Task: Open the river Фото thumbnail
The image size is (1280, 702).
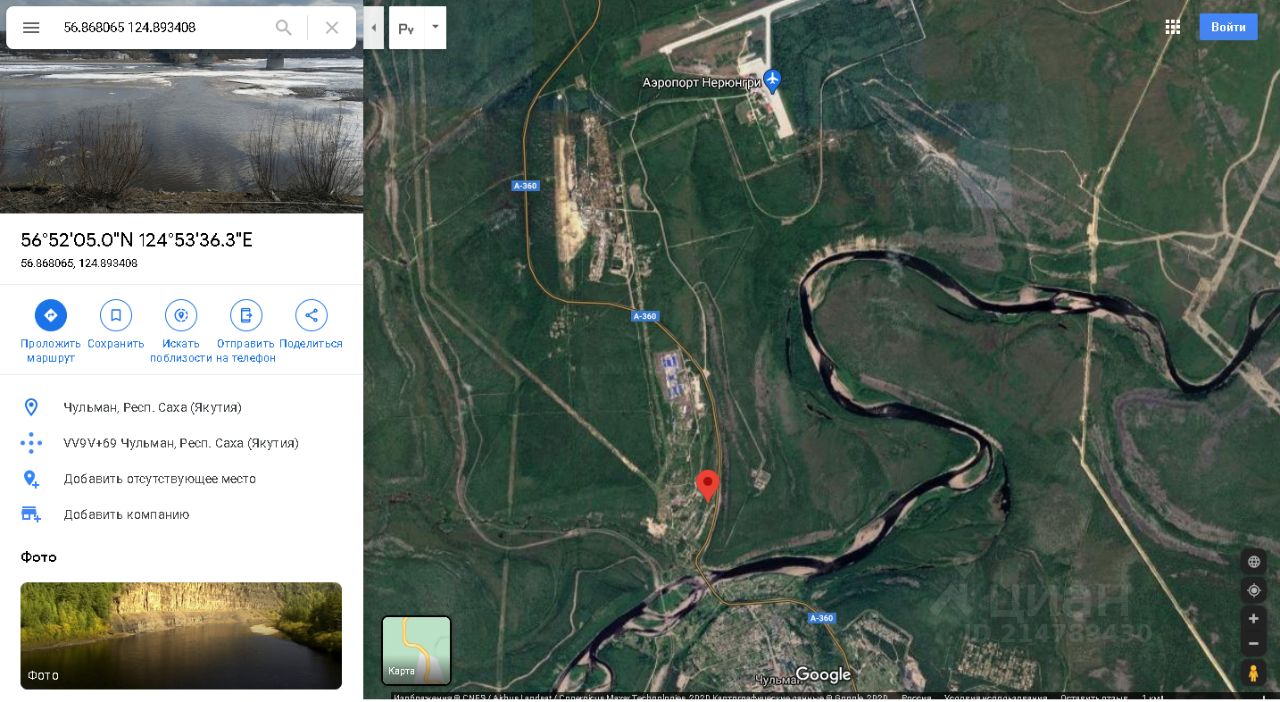Action: [181, 636]
